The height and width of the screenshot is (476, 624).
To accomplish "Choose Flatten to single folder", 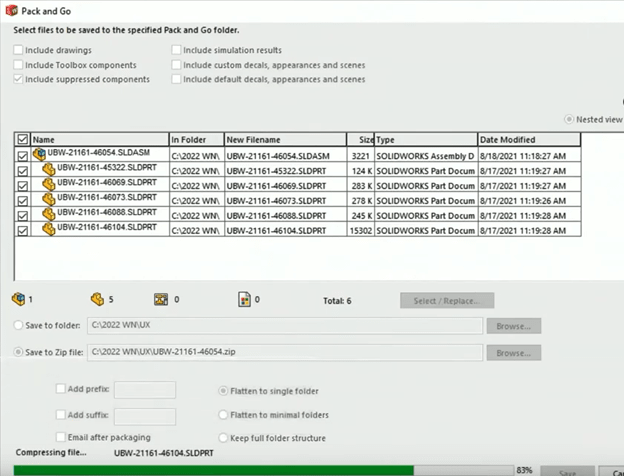I will tap(223, 391).
